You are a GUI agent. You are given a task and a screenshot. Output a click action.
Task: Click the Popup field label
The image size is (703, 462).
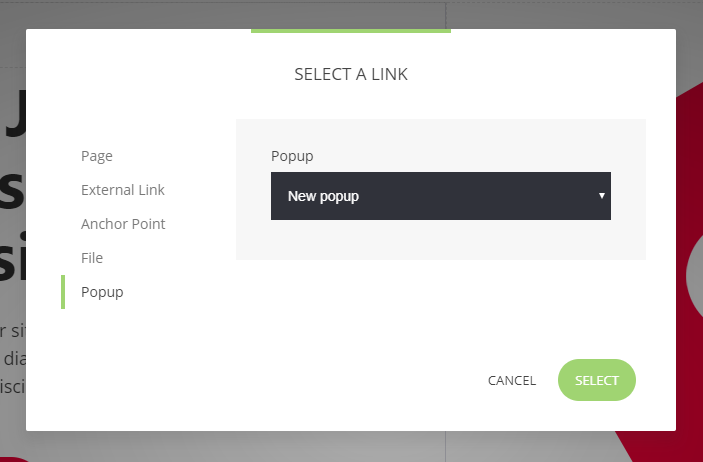coord(292,156)
